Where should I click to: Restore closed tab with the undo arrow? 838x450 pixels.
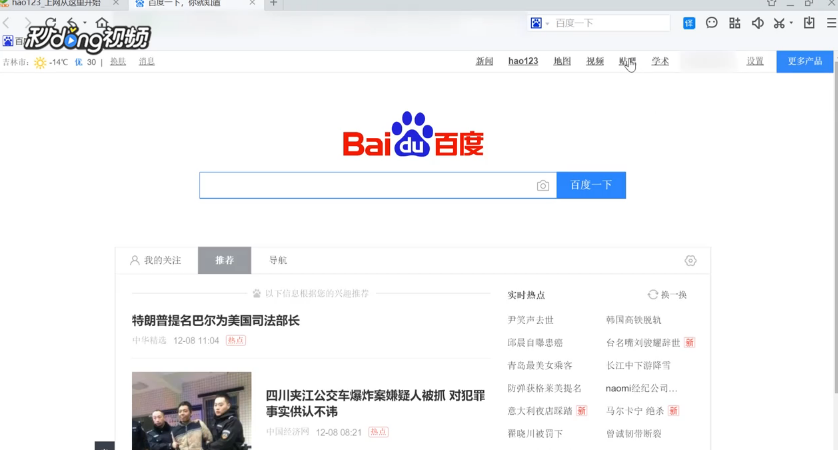[x=72, y=22]
